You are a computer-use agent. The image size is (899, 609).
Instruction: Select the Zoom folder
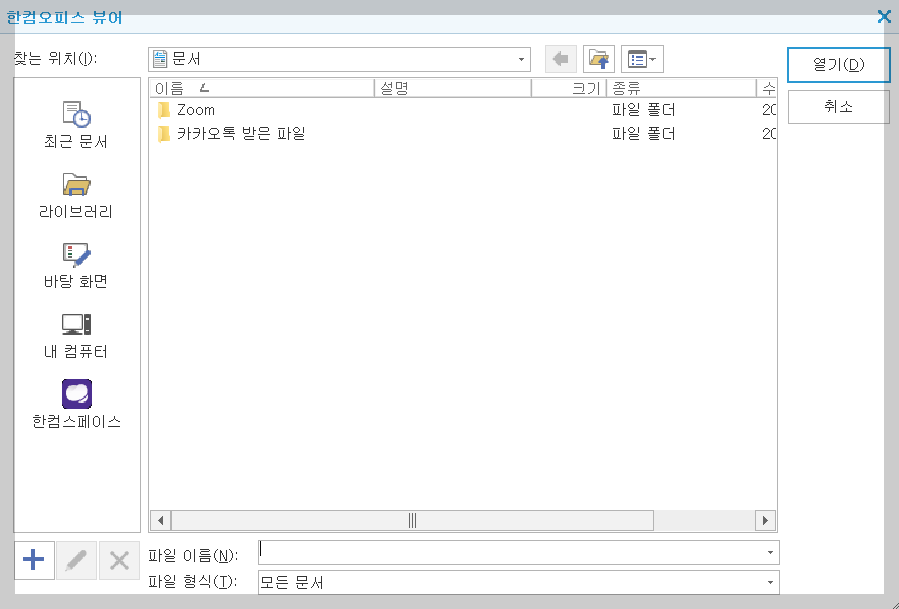[x=196, y=110]
